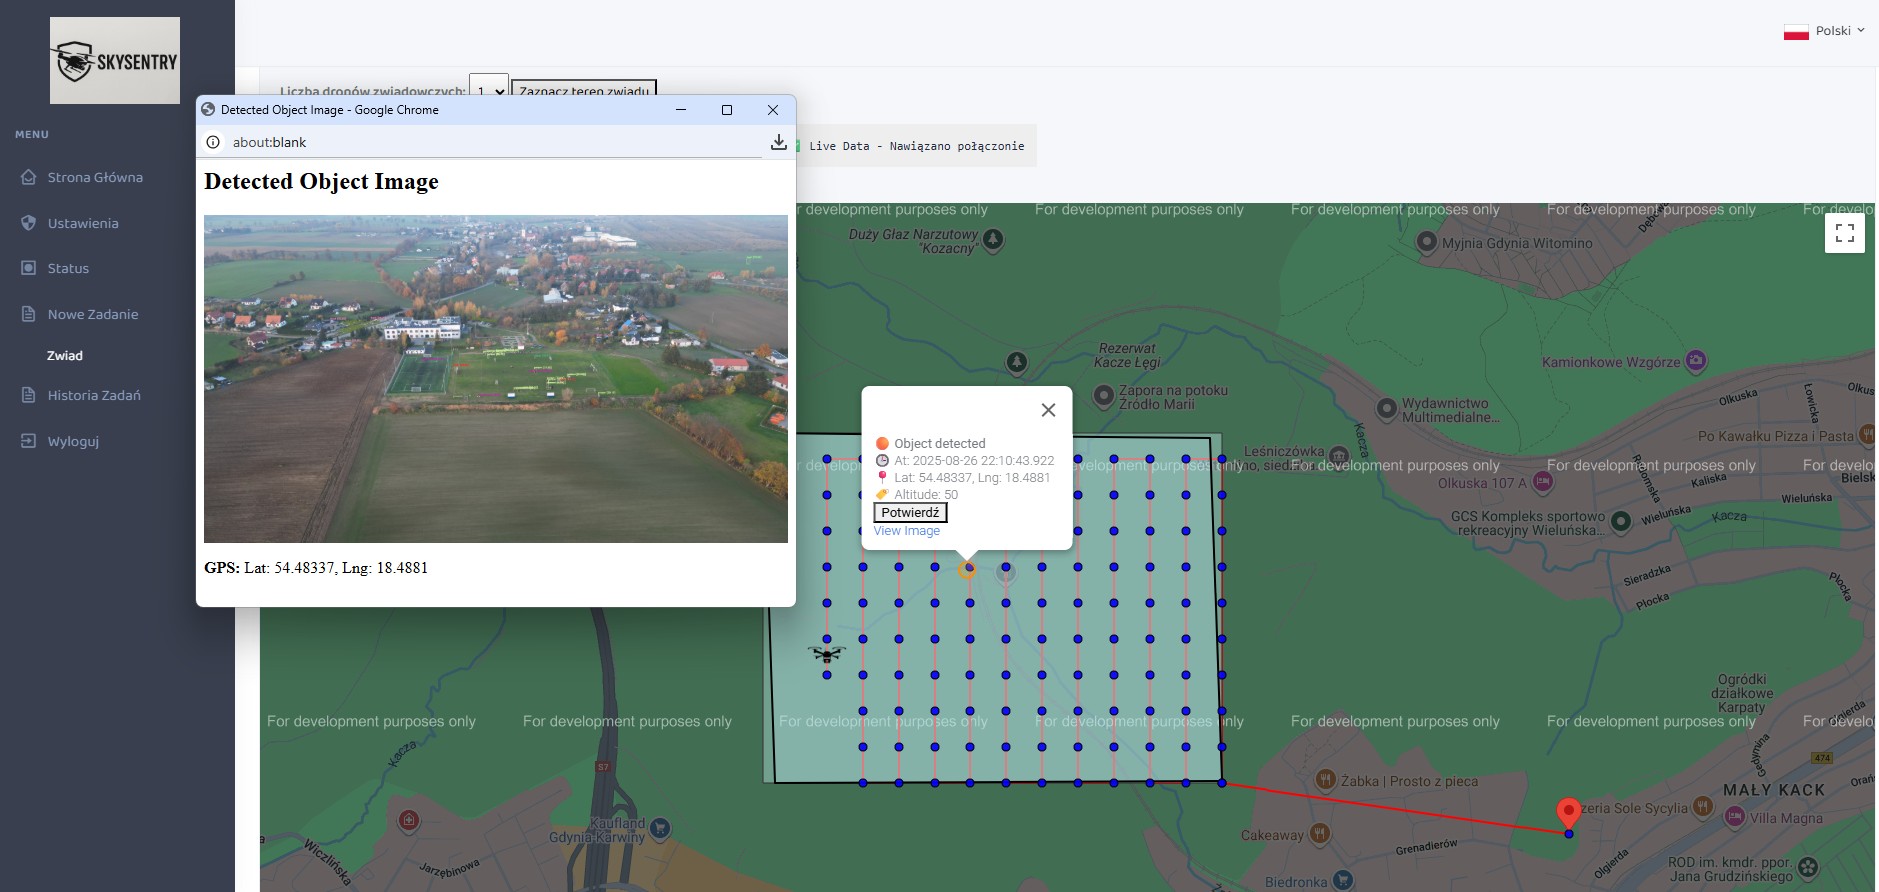Open Strona Główna menu item

point(95,177)
